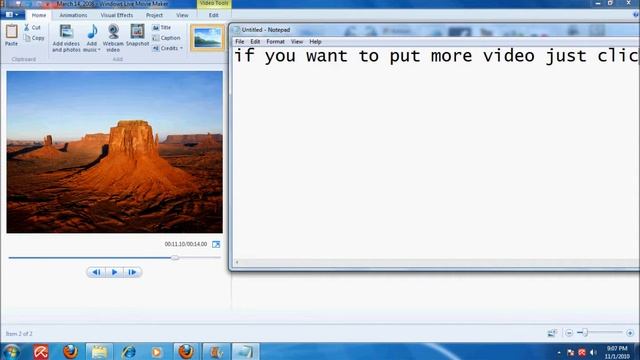The height and width of the screenshot is (360, 640).
Task: Click the volume speaker tray icon
Action: (x=593, y=352)
